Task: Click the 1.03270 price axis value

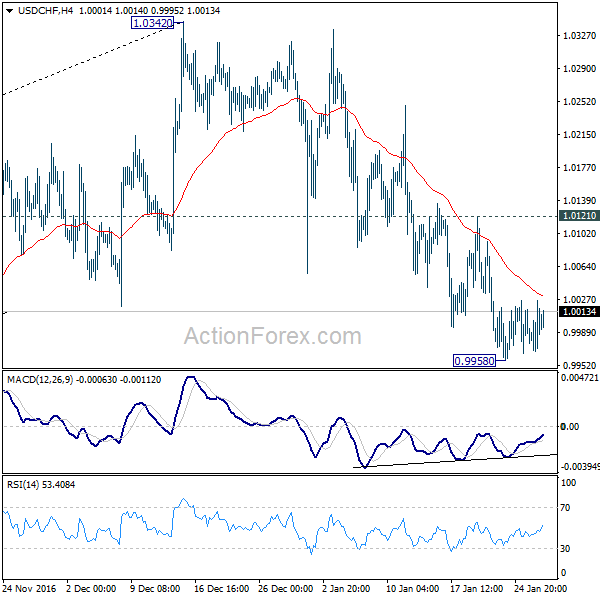Action: coord(579,36)
